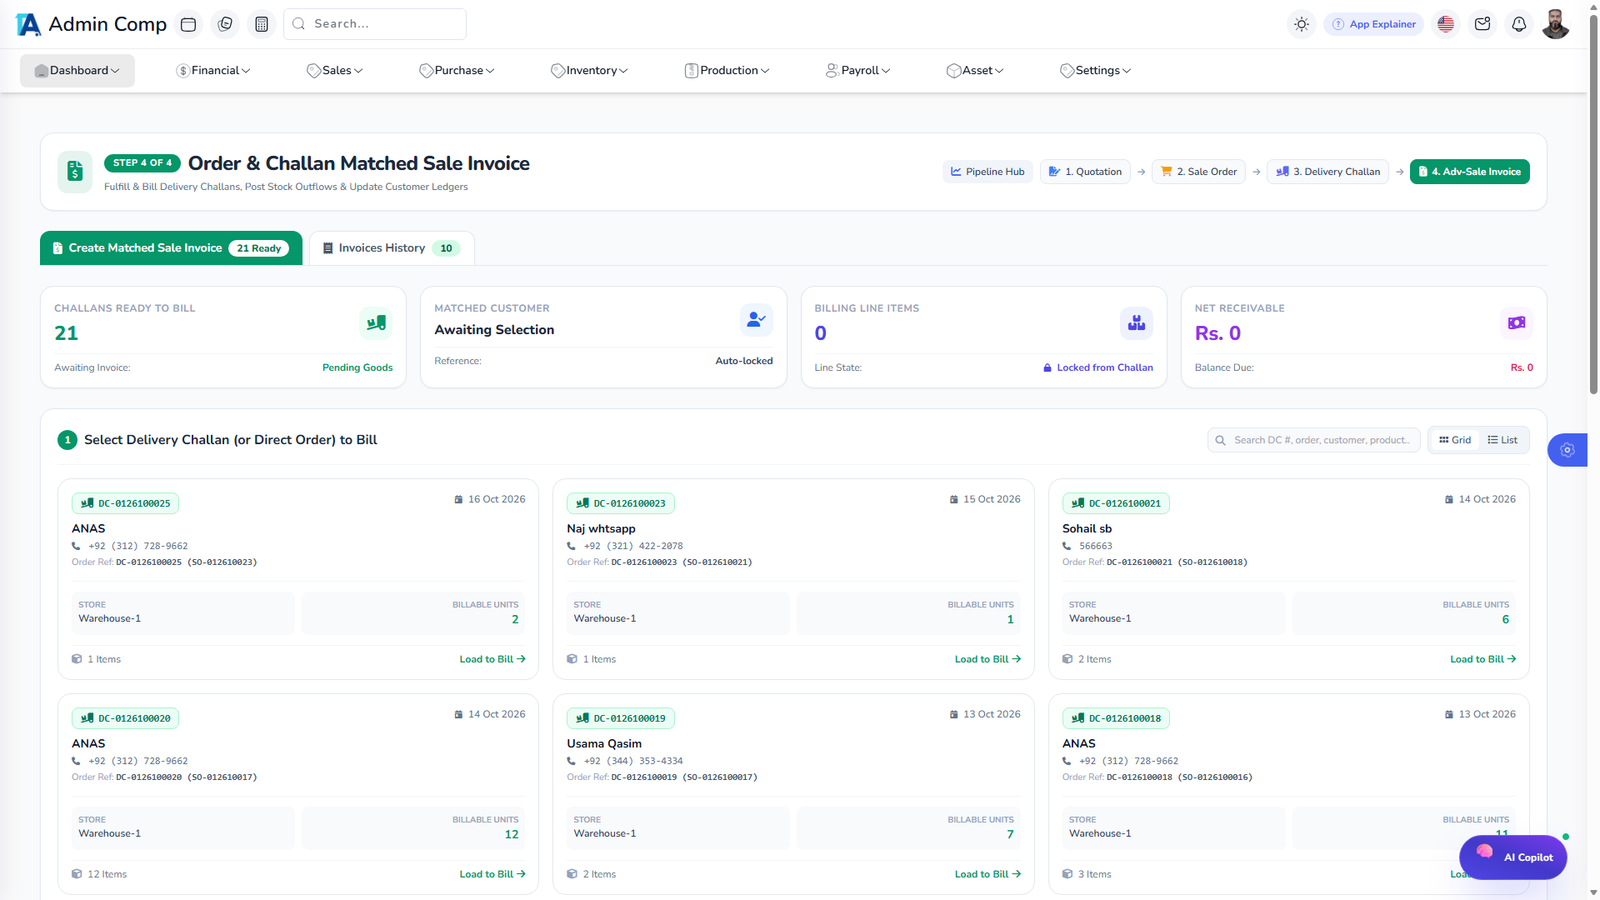
Task: Load DC-0126100020 to bill
Action: 492,874
